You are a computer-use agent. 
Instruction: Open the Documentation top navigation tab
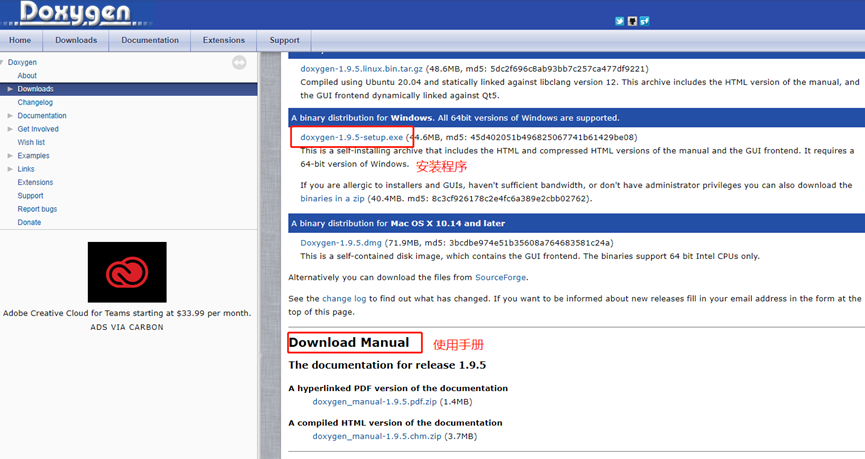[x=150, y=40]
